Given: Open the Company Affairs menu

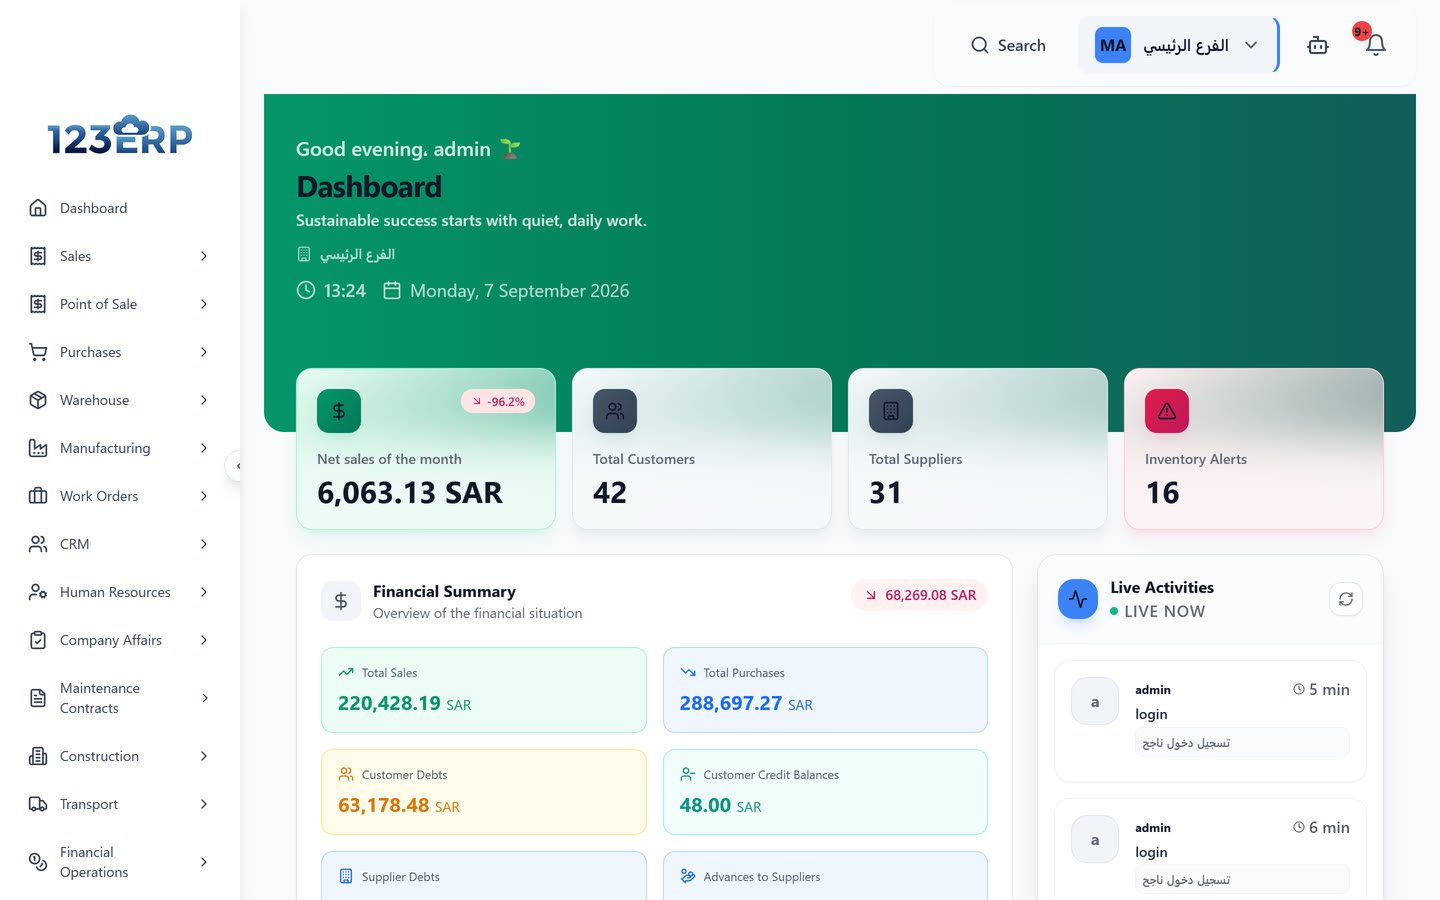Looking at the screenshot, I should pyautogui.click(x=120, y=640).
